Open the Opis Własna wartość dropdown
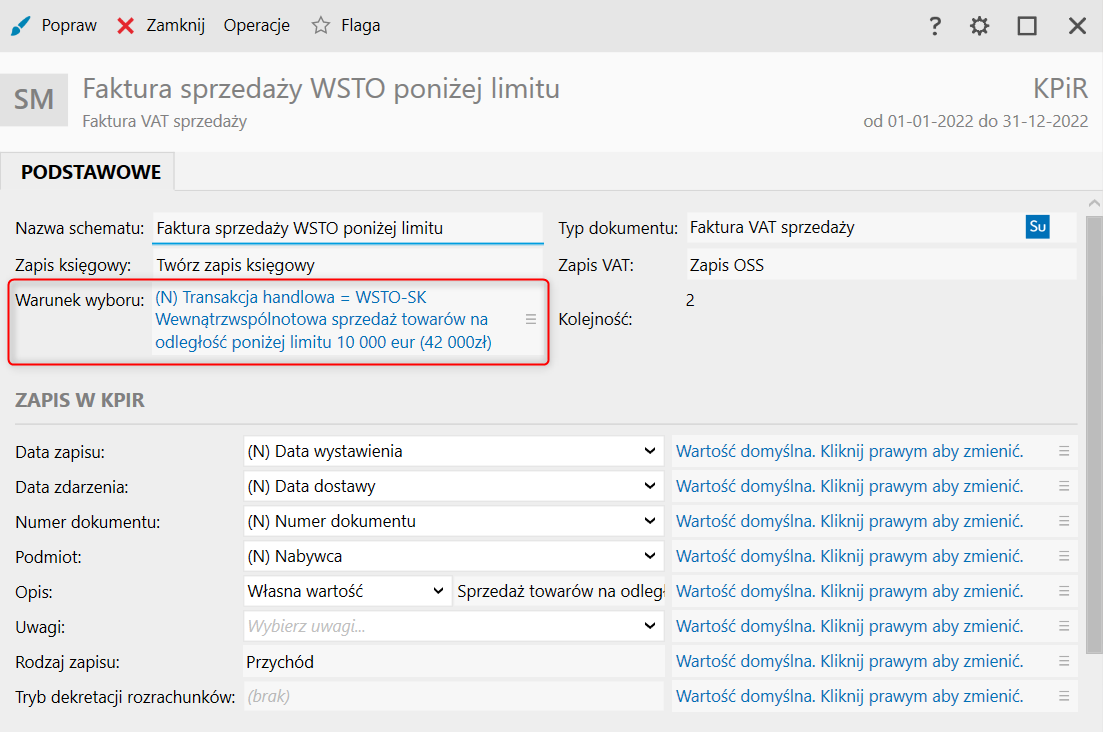This screenshot has width=1103, height=732. coord(437,591)
